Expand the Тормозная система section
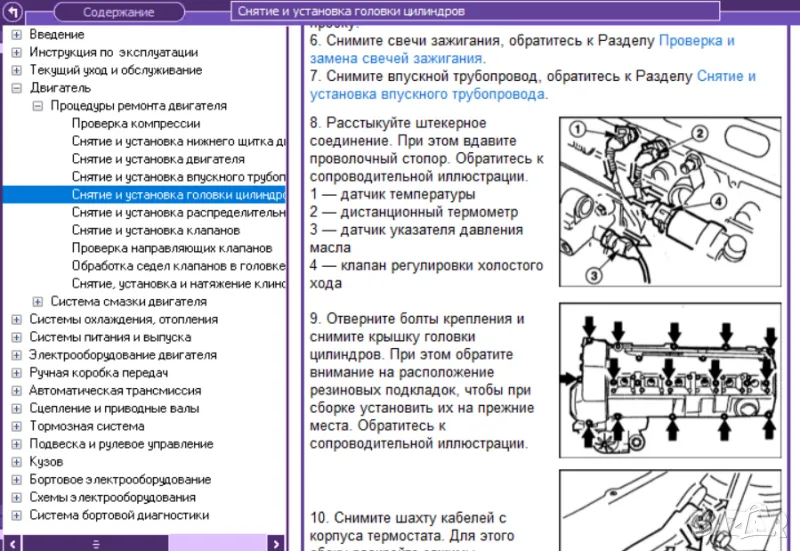Viewport: 800px width, 551px height. tap(17, 426)
